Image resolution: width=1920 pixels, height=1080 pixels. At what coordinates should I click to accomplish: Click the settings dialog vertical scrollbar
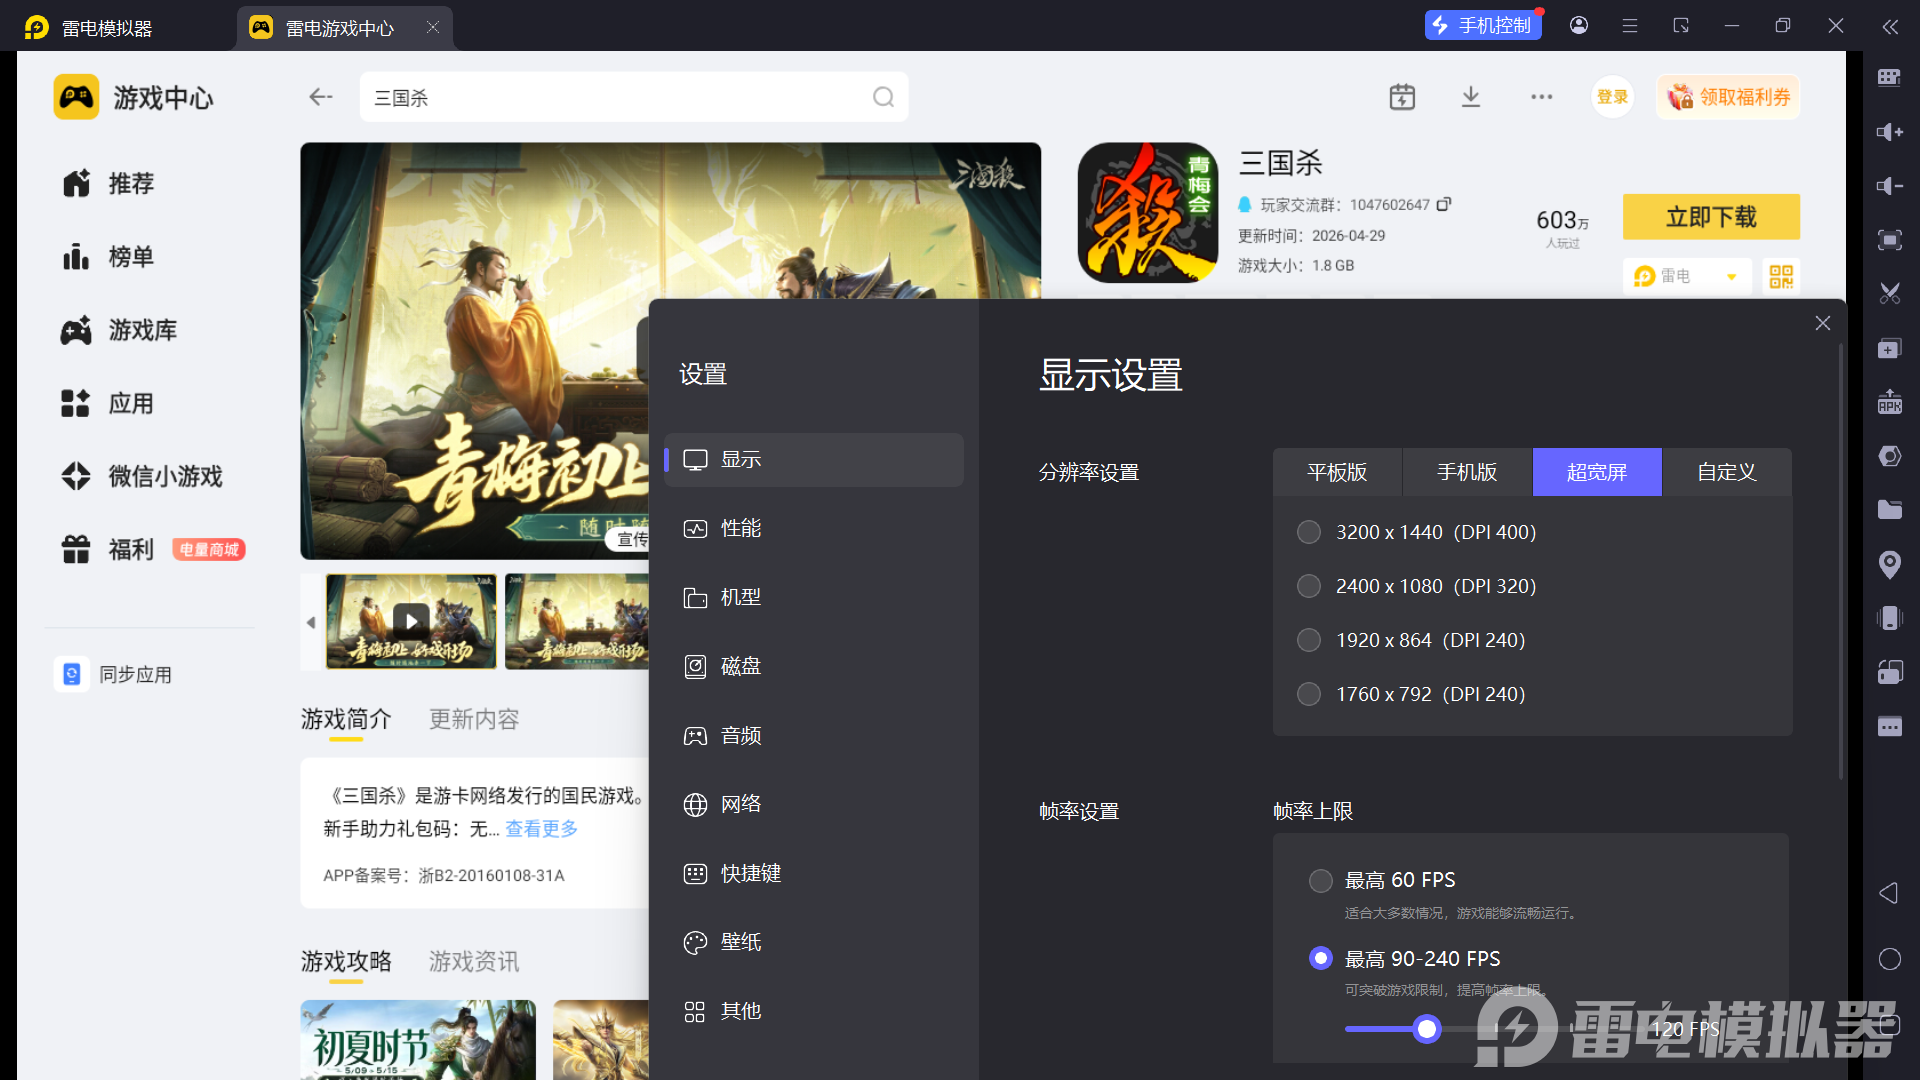click(1840, 560)
